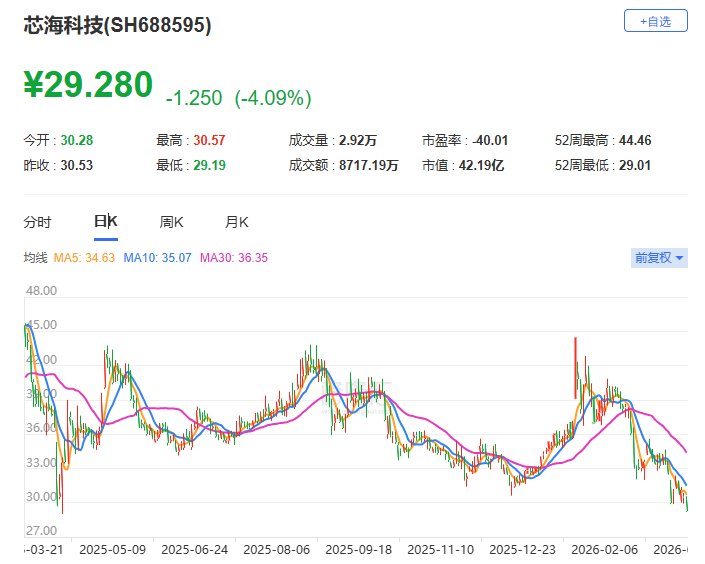Switch to the 分时 chart tab
Viewport: 705px width, 564px height.
(x=37, y=222)
